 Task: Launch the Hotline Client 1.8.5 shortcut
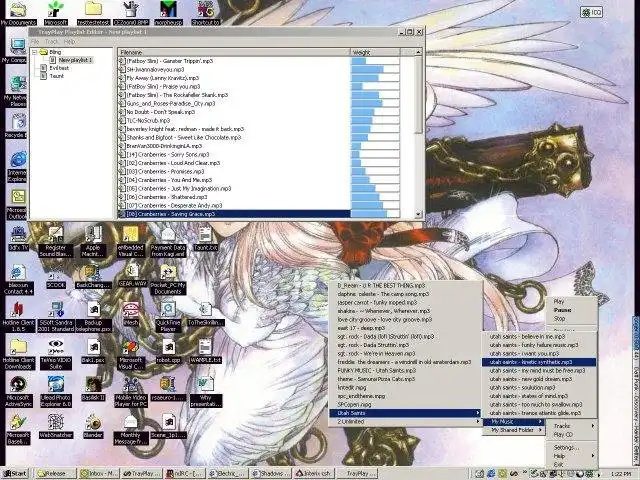[x=18, y=317]
